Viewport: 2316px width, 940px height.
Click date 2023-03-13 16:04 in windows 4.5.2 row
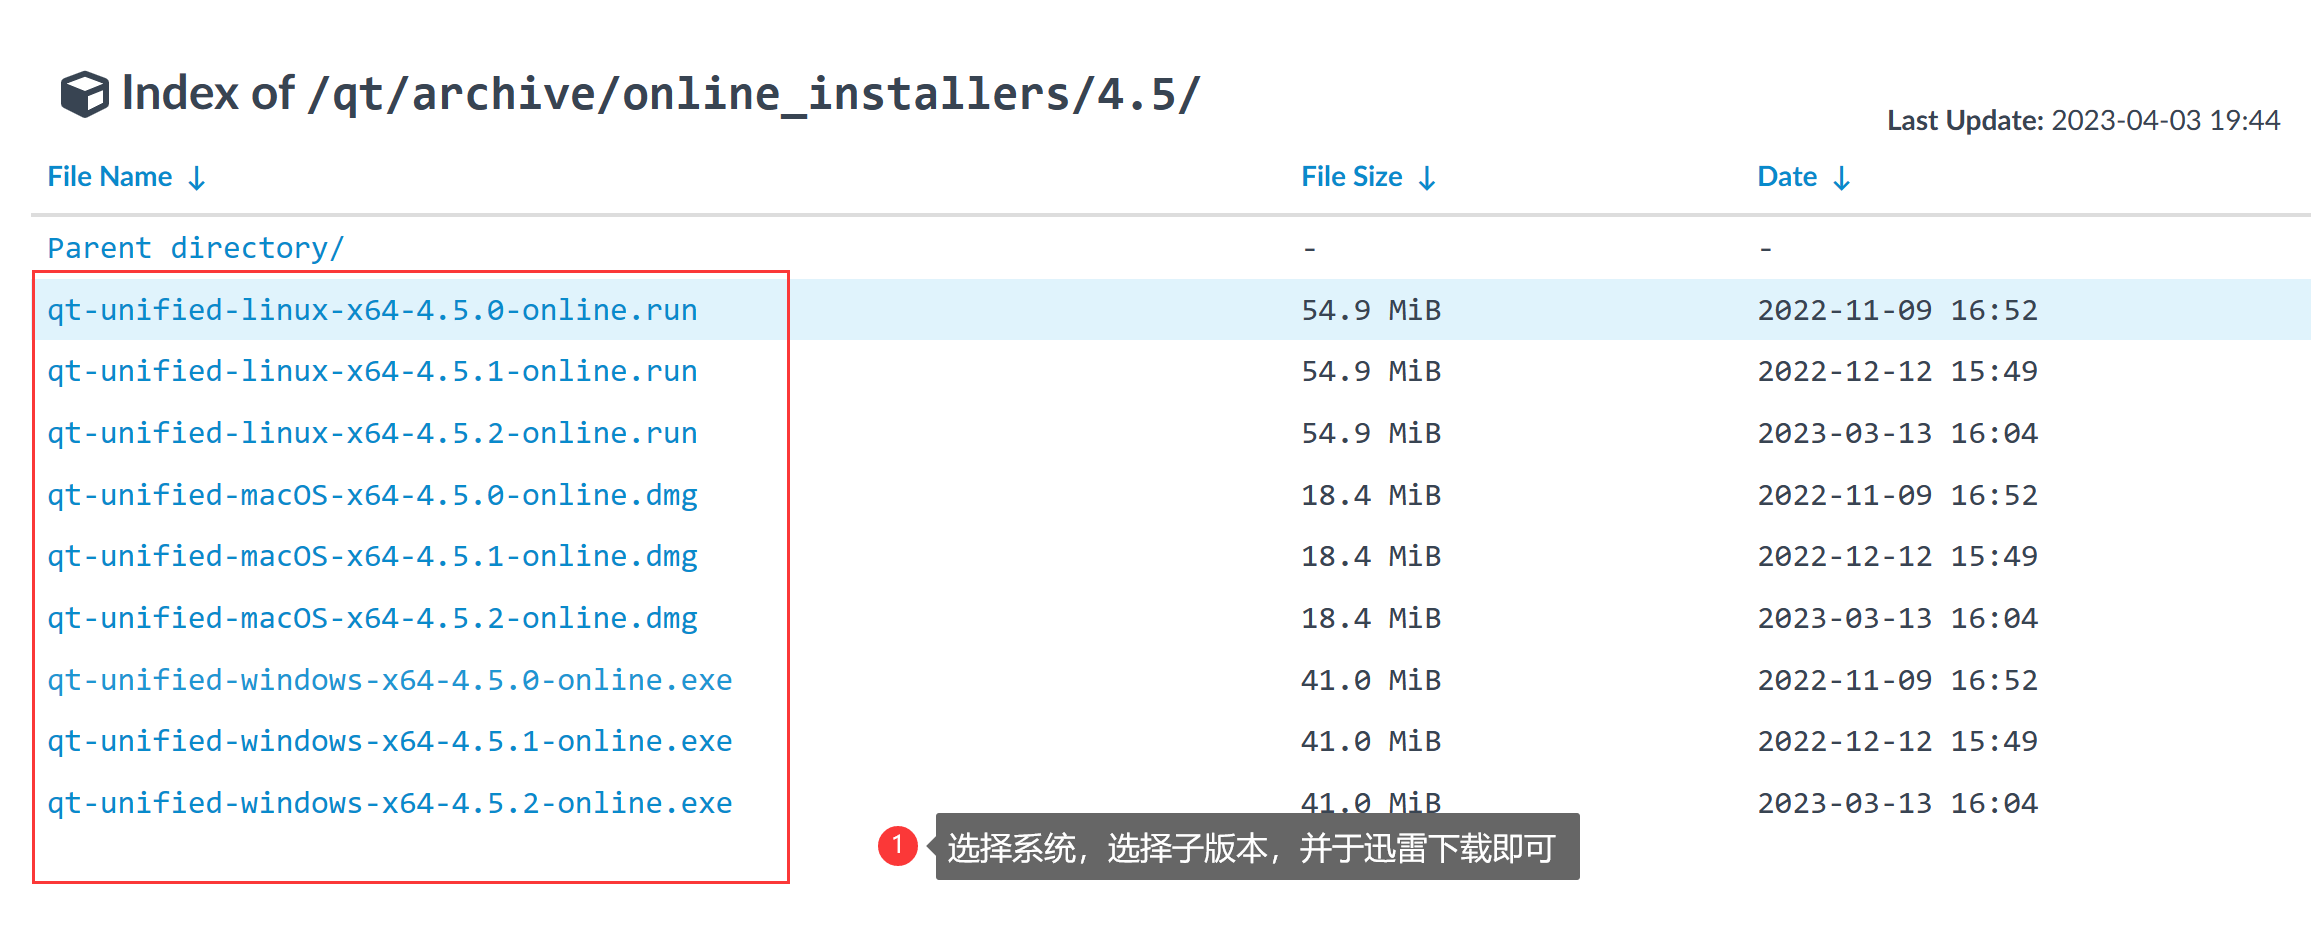[x=1897, y=803]
